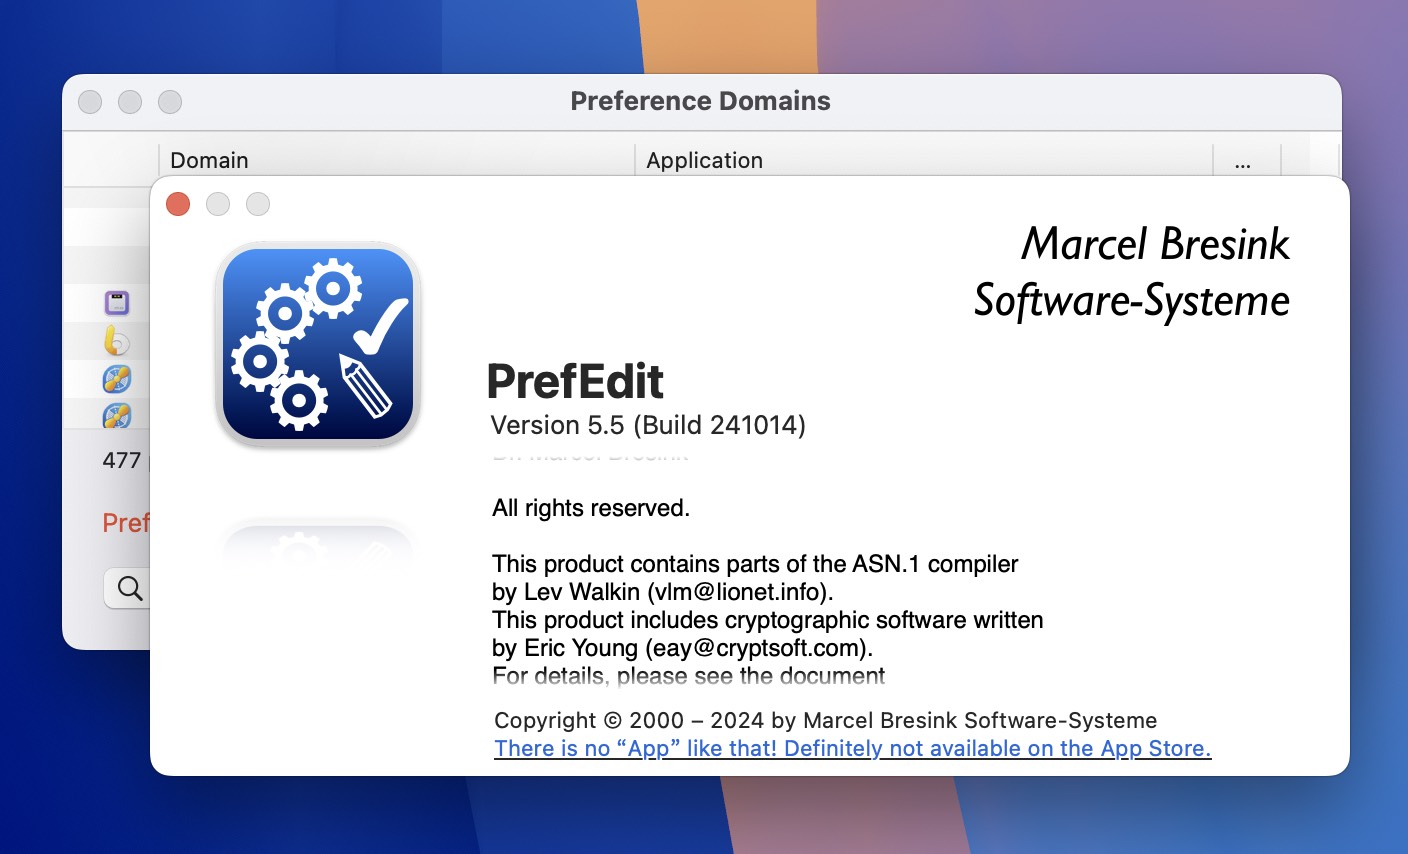1408x854 pixels.
Task: Click the "by Eric Young (eay@cryptsoft.com)" line
Action: [683, 648]
